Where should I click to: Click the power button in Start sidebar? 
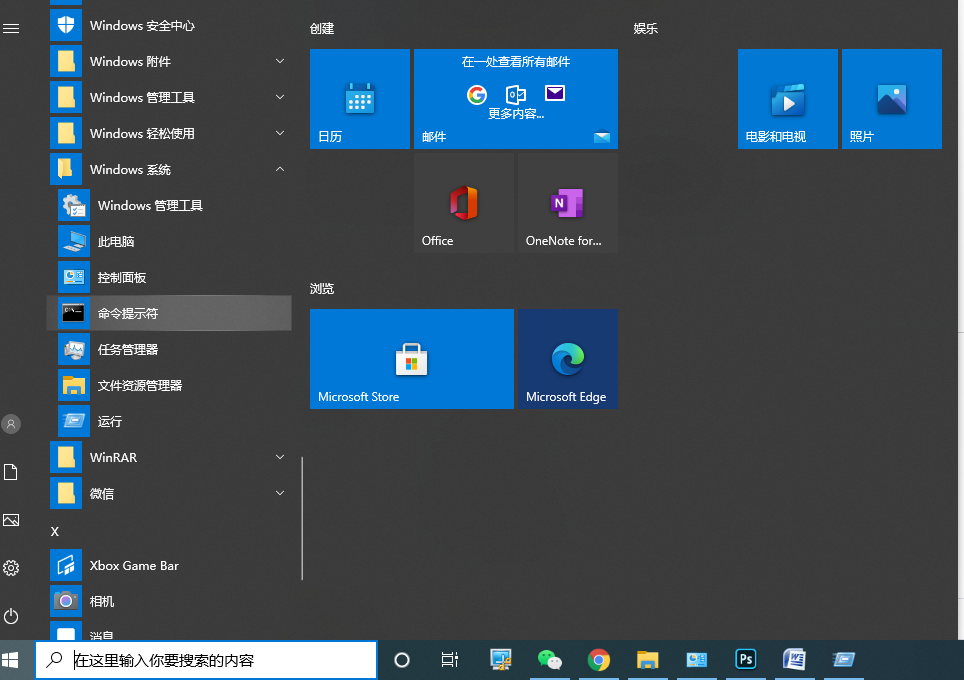point(11,616)
